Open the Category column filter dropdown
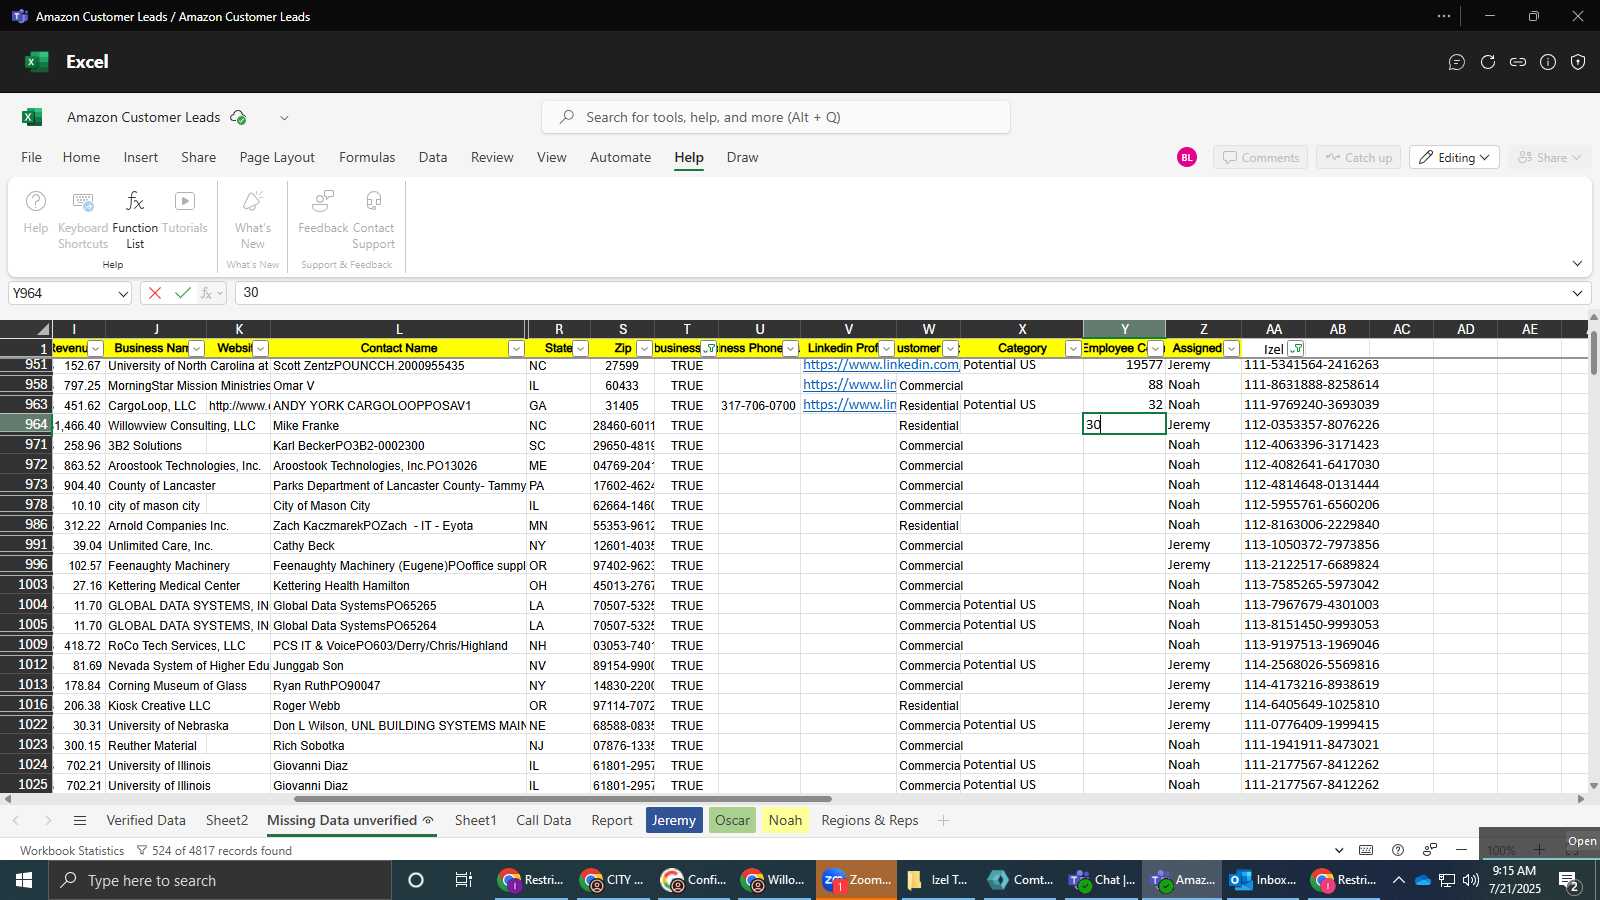This screenshot has height=900, width=1600. (x=1073, y=349)
